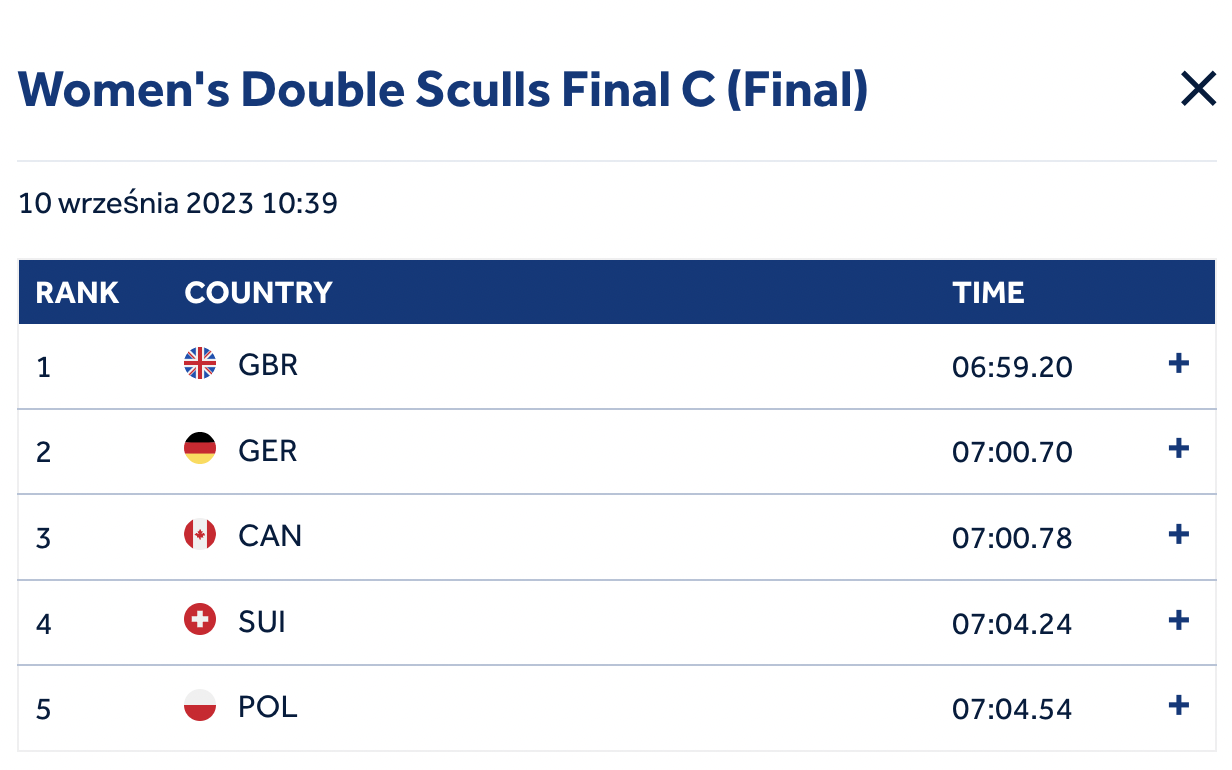Click the CAN time 07:00.78
The width and height of the screenshot is (1232, 770).
[x=1012, y=538]
